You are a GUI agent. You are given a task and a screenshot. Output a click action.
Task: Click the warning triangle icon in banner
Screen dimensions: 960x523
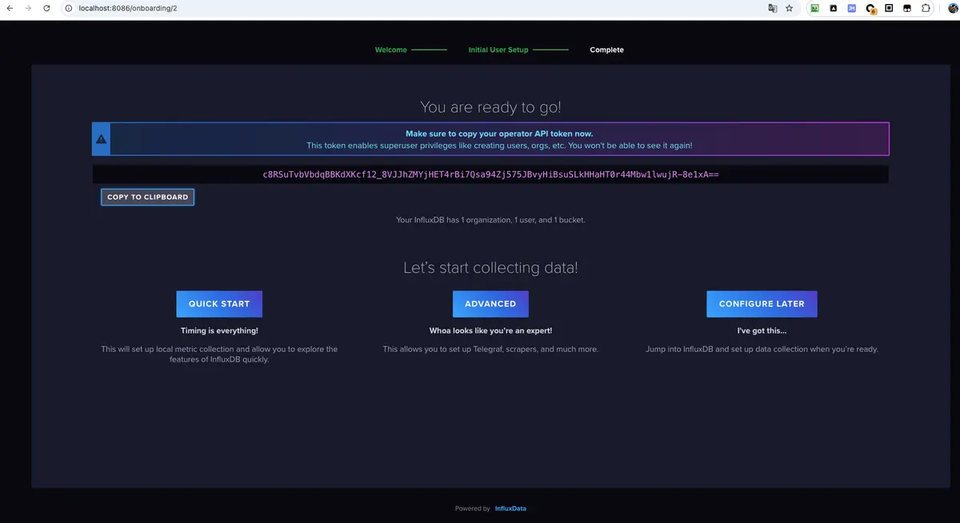(x=101, y=139)
